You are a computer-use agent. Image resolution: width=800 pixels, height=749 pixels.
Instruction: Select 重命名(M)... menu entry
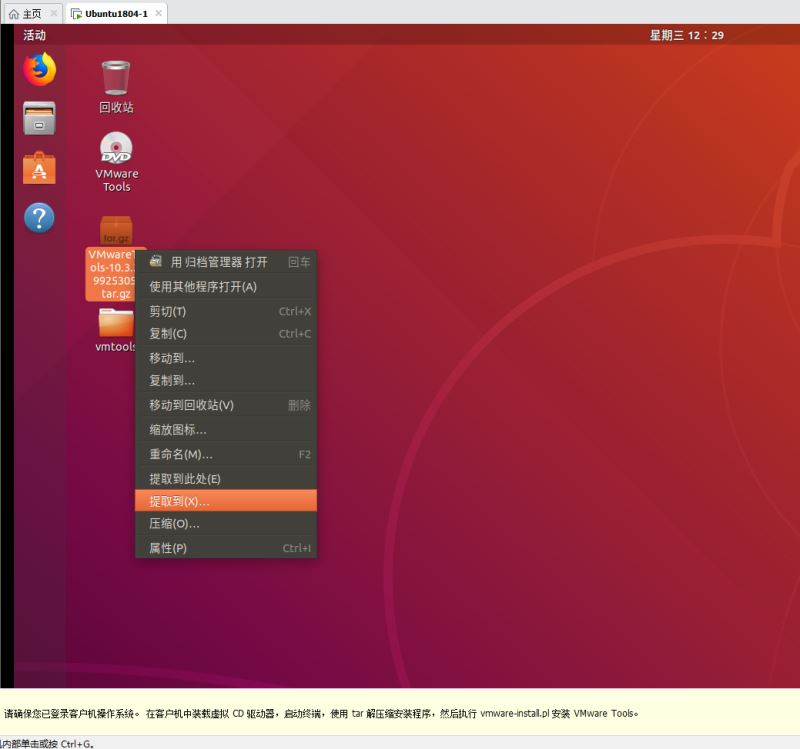226,454
